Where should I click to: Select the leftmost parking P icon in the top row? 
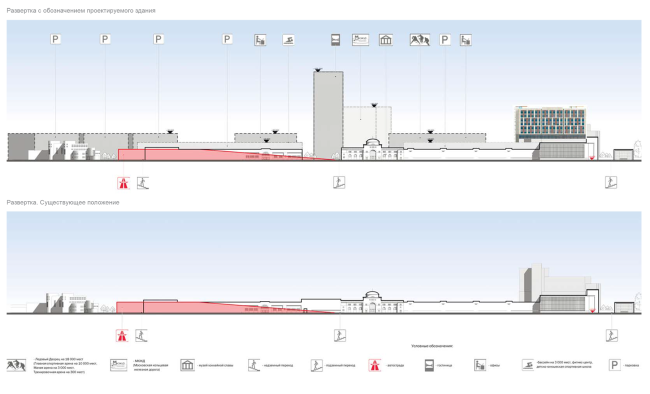click(55, 39)
